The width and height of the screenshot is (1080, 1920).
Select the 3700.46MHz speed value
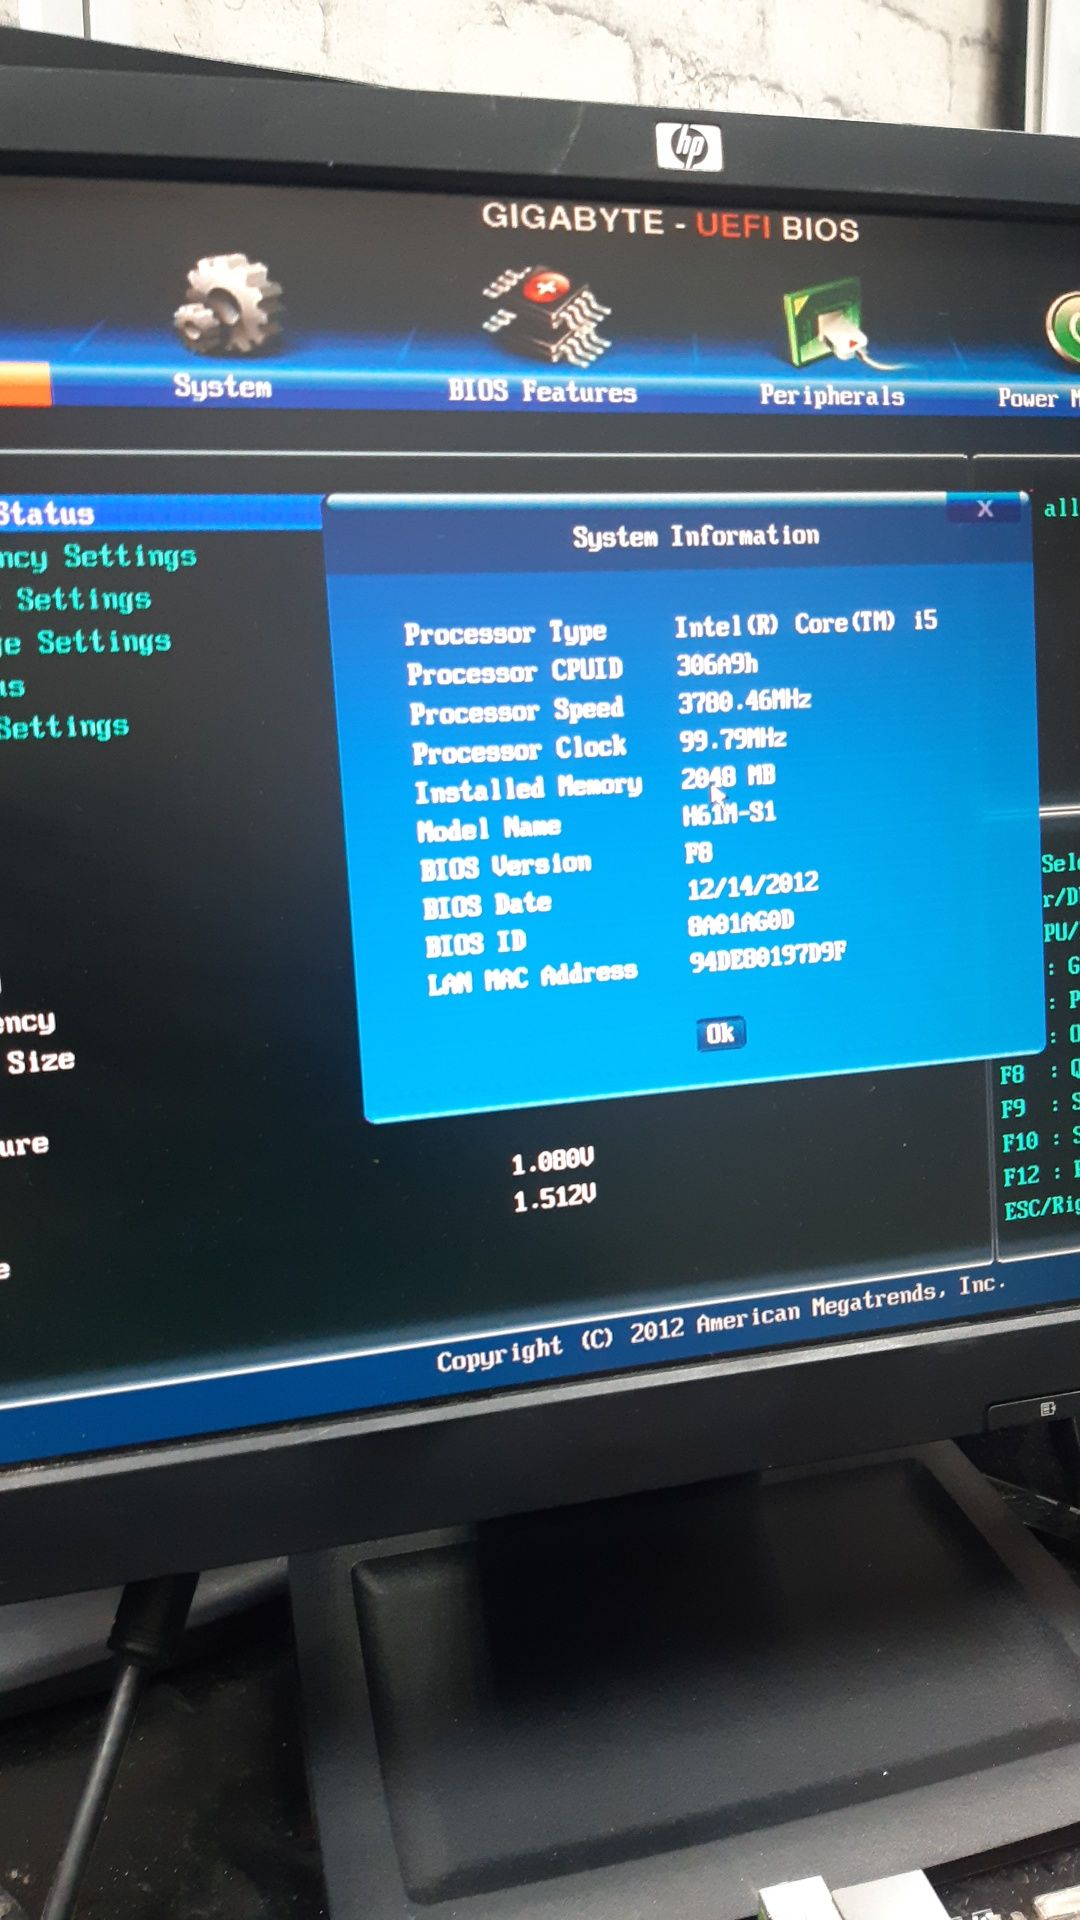point(745,701)
